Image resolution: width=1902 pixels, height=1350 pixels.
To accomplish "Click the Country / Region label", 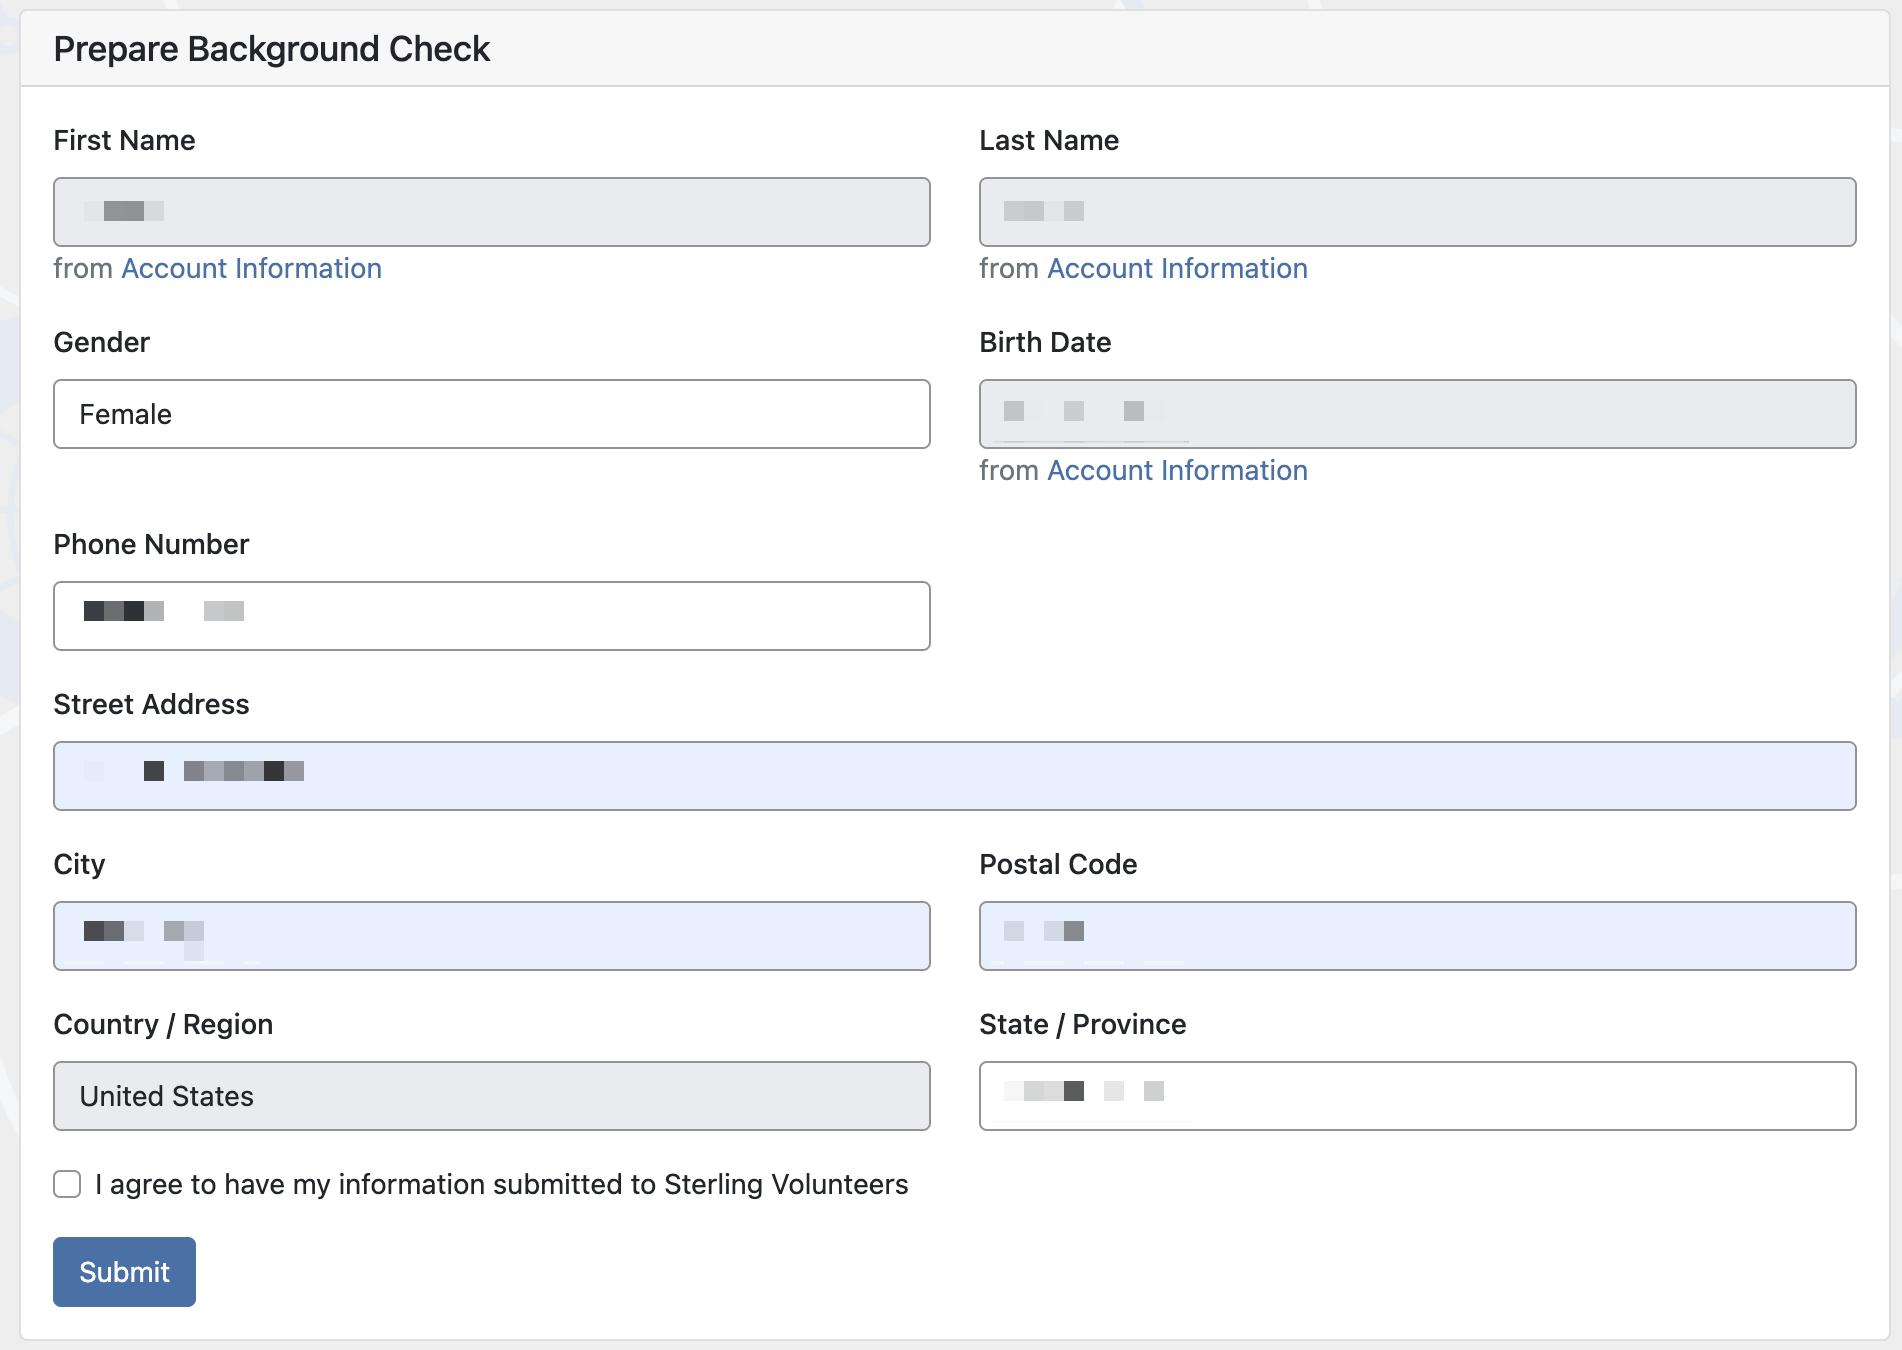I will coord(163,1024).
